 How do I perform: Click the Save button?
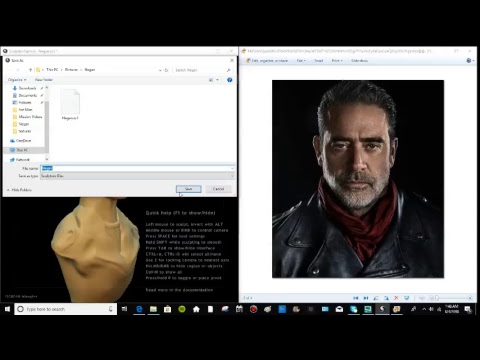[x=189, y=189]
